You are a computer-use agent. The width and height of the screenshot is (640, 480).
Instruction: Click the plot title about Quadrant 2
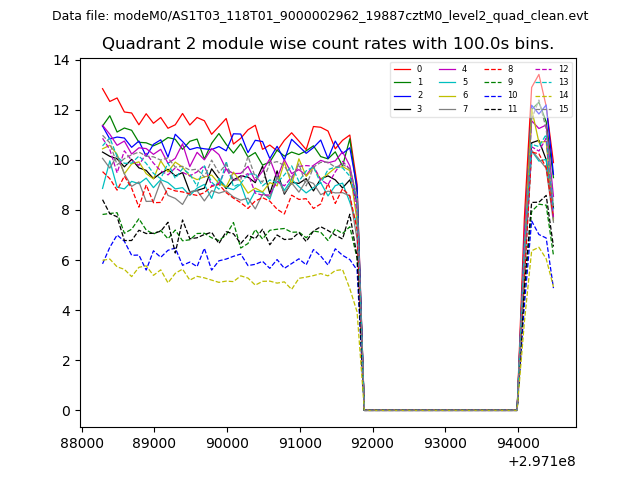pos(328,44)
